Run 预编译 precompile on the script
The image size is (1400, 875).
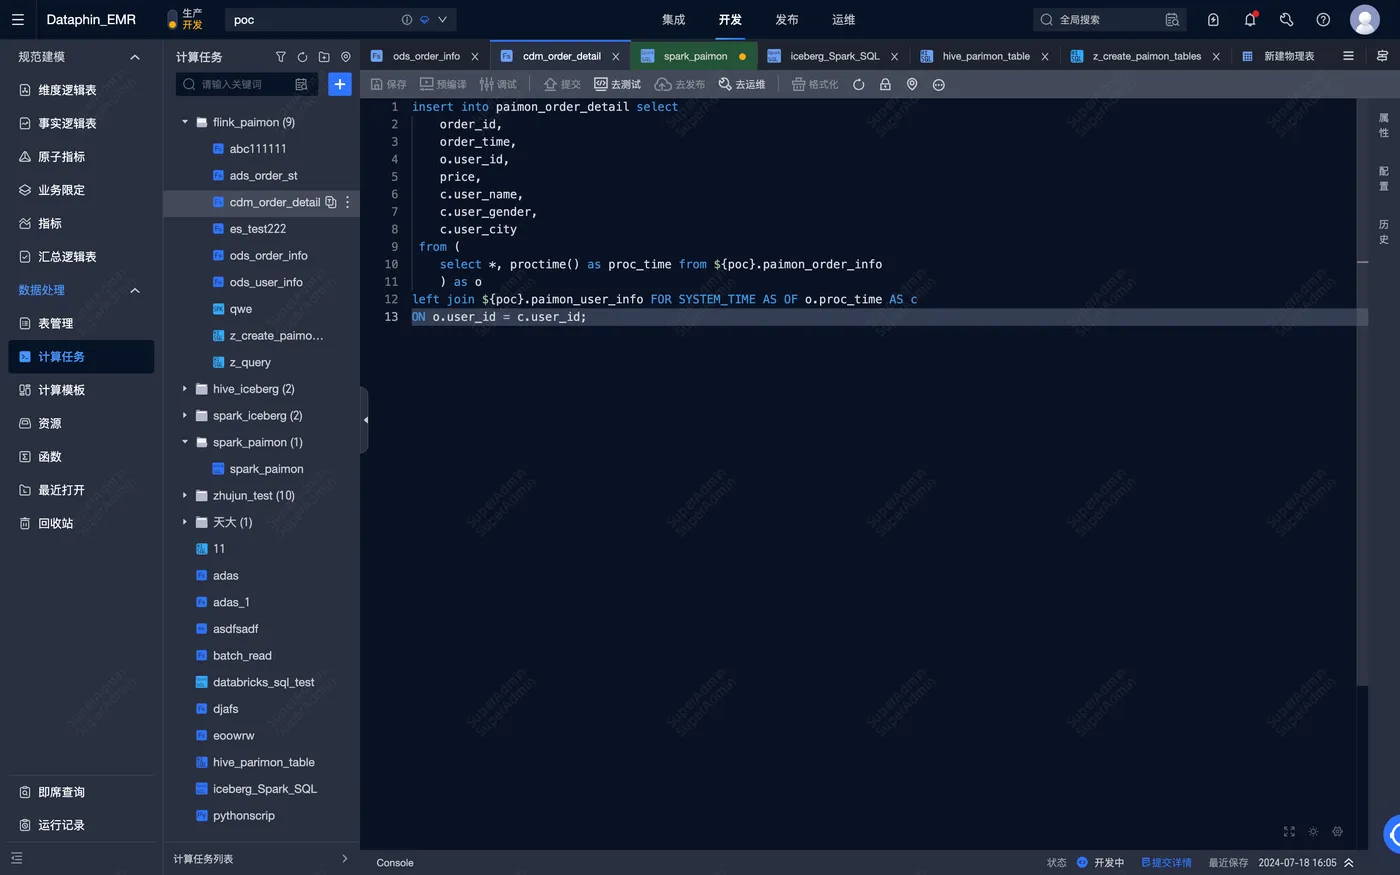tap(443, 85)
